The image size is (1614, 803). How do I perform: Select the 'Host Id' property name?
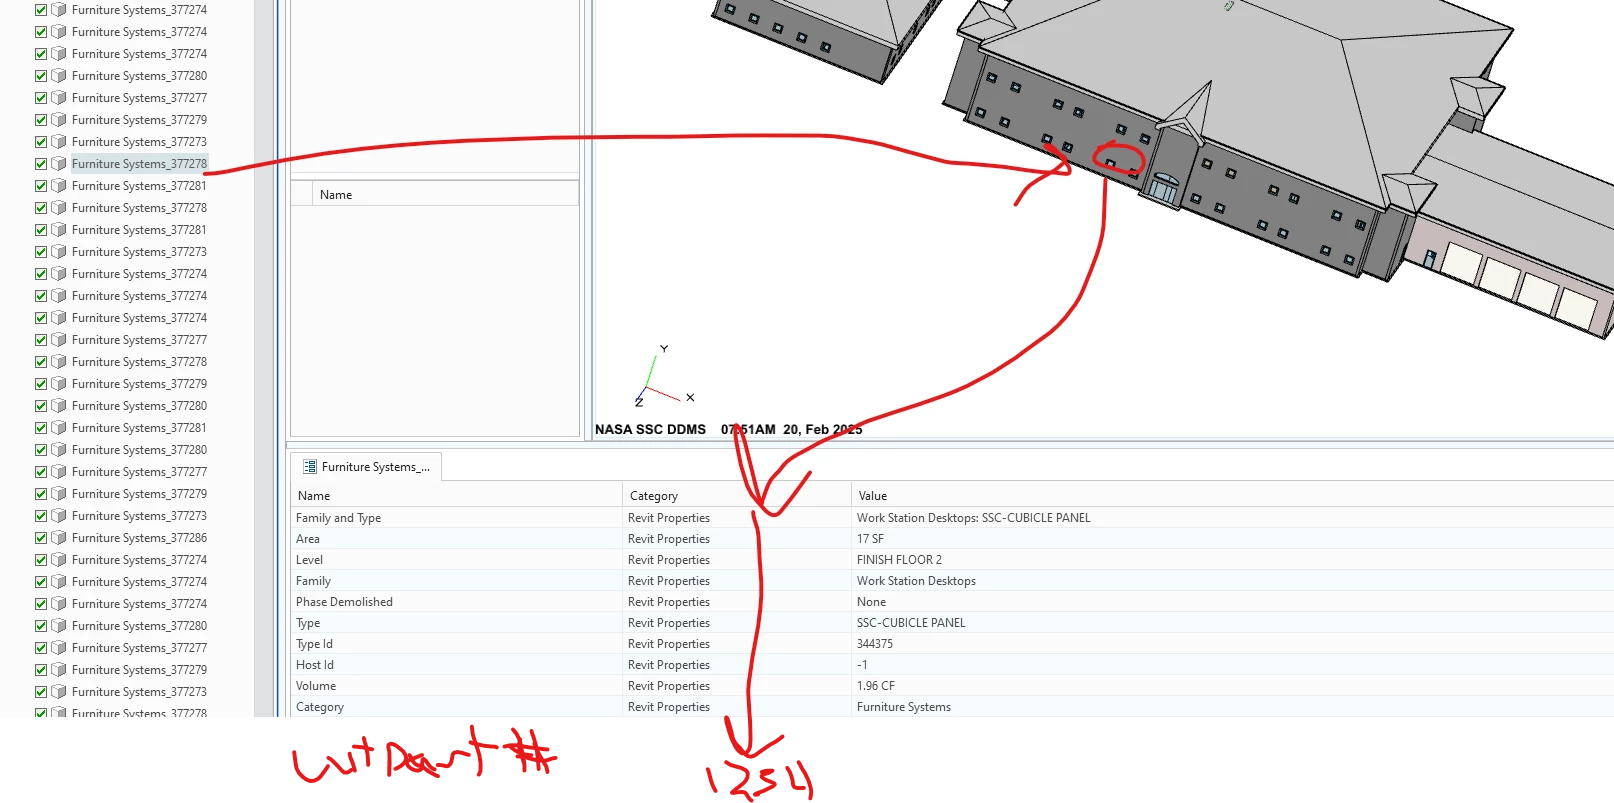[315, 665]
